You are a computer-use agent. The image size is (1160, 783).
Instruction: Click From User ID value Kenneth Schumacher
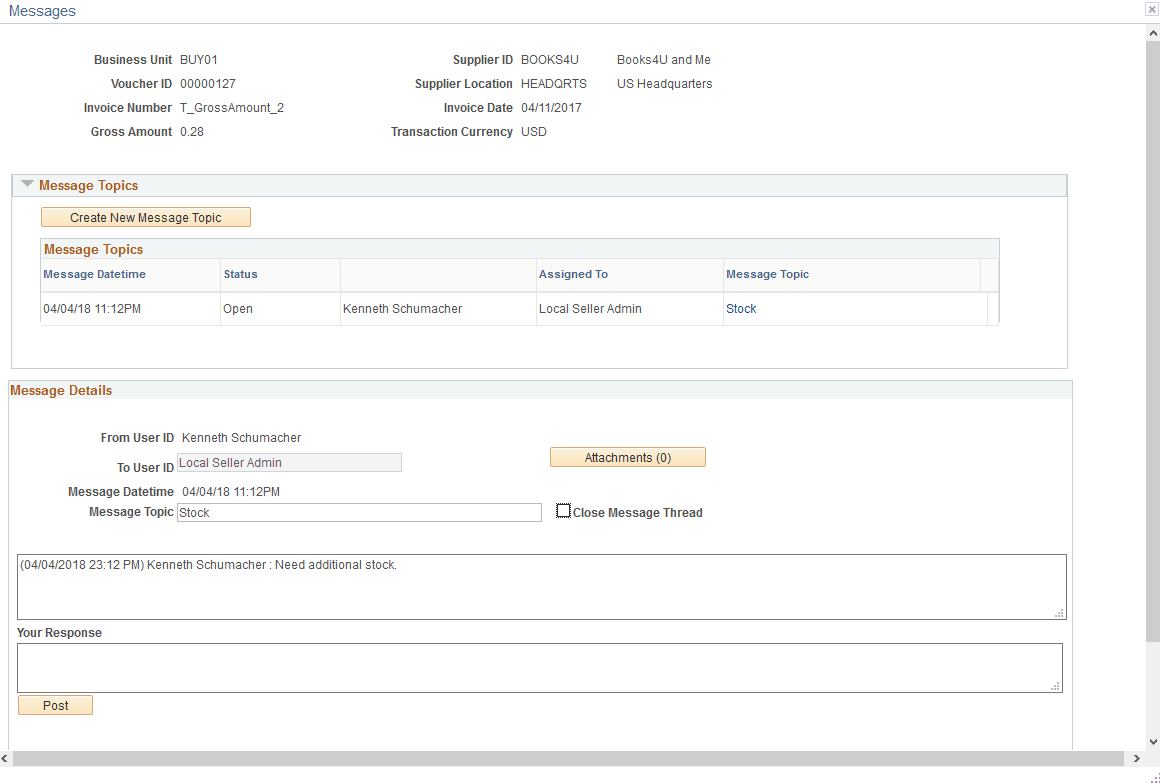click(x=241, y=437)
